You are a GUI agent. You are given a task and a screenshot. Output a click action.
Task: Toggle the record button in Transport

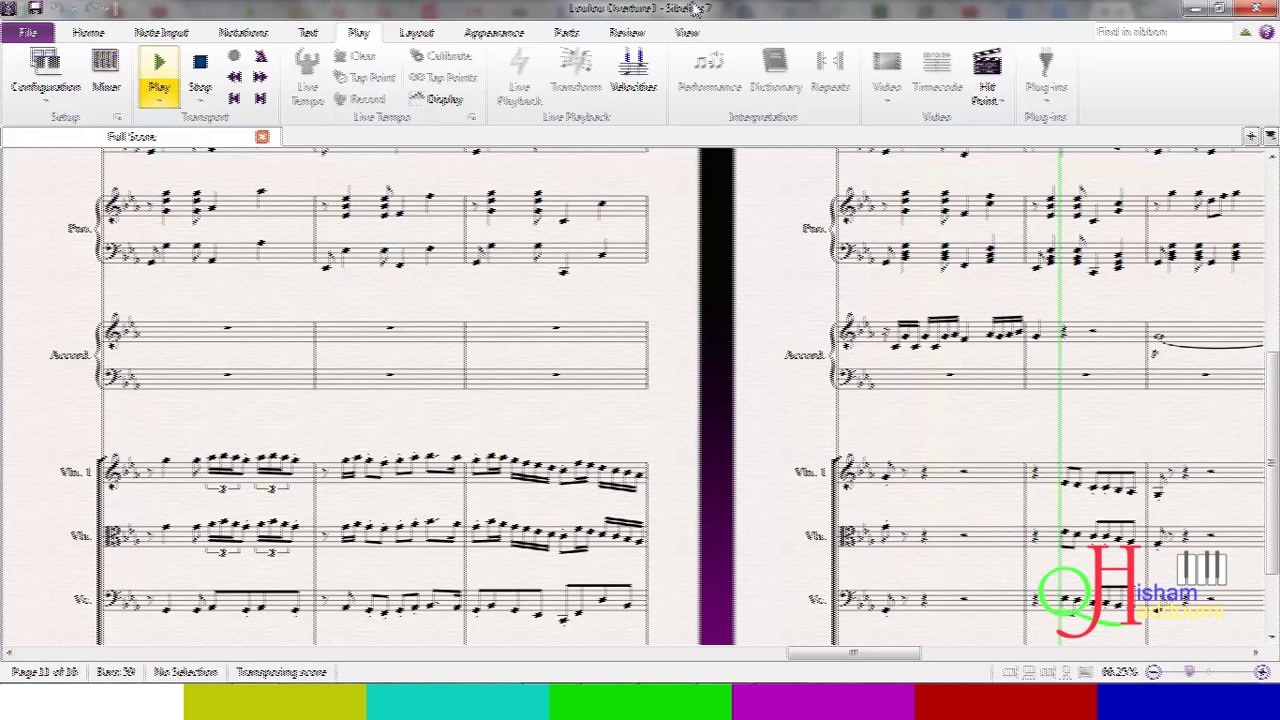click(x=234, y=57)
